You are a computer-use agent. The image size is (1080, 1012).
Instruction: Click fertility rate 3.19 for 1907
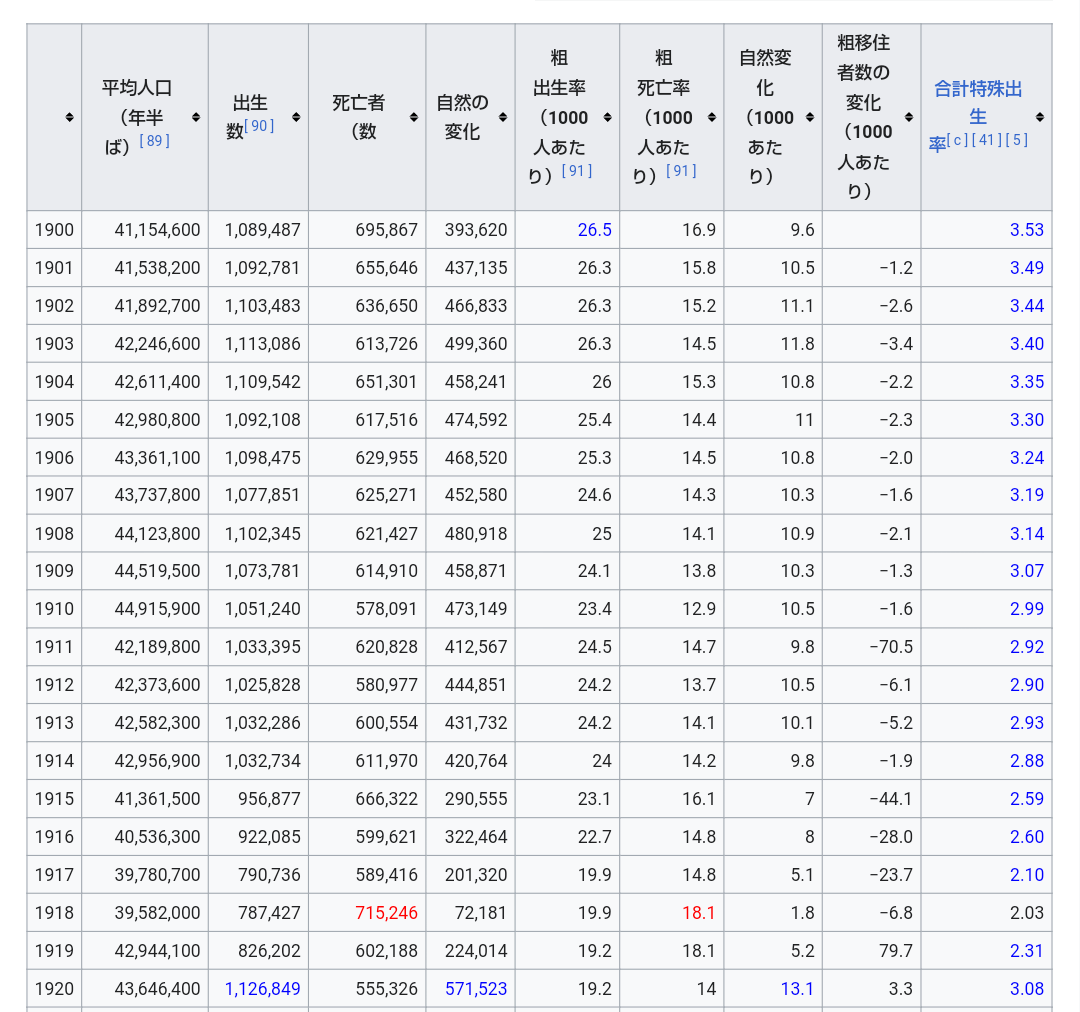pos(1027,495)
